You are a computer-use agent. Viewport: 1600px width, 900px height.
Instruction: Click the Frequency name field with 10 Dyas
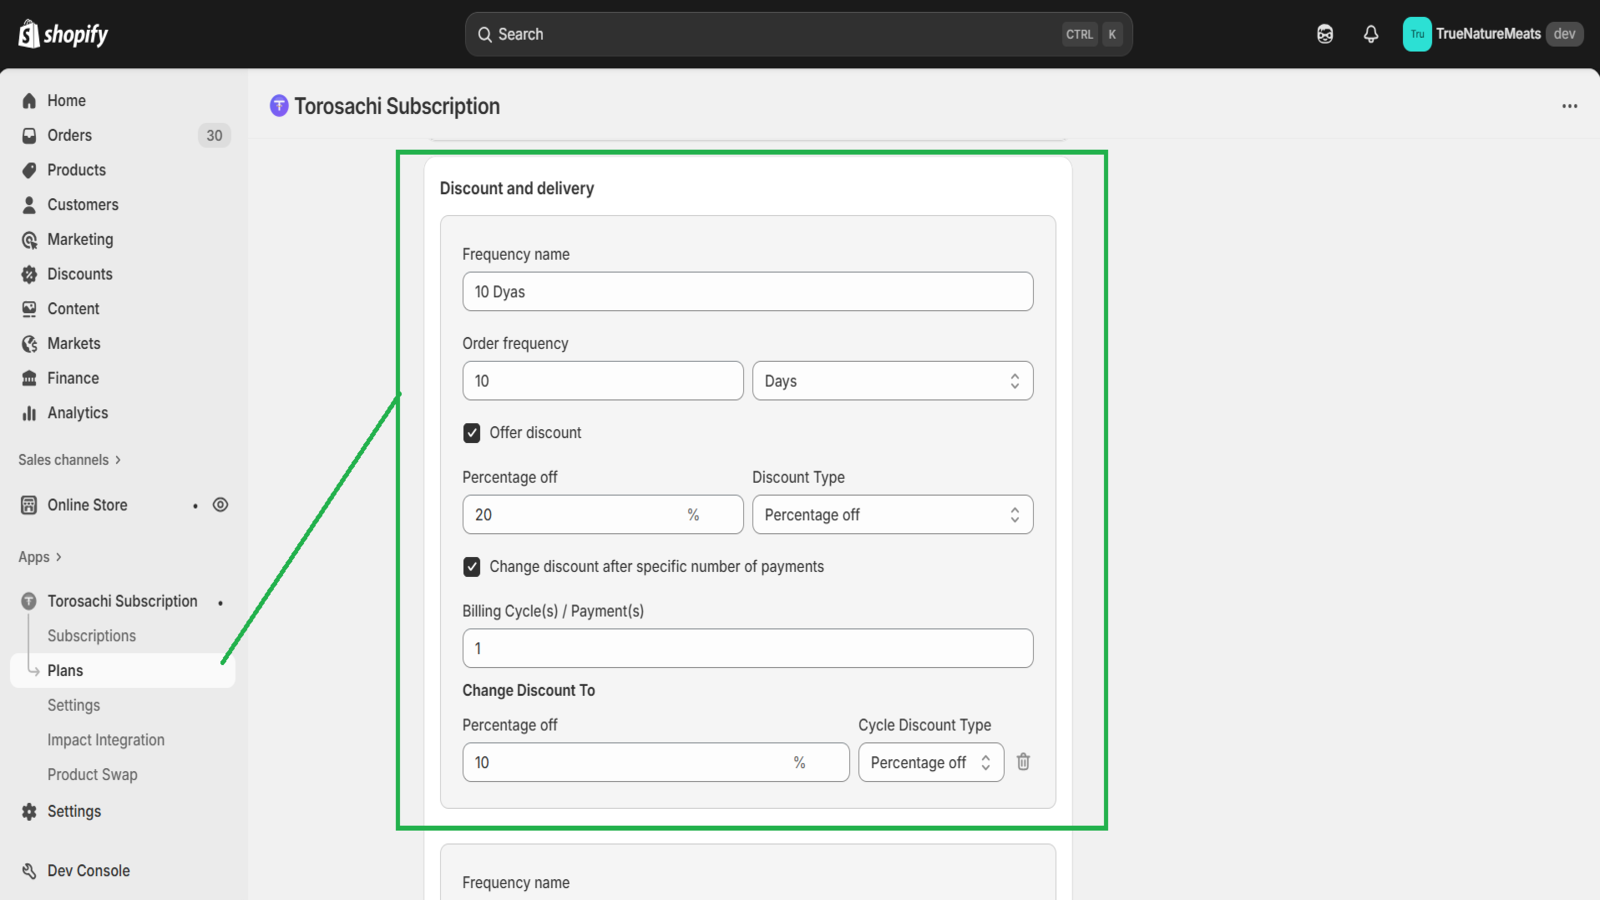747,292
